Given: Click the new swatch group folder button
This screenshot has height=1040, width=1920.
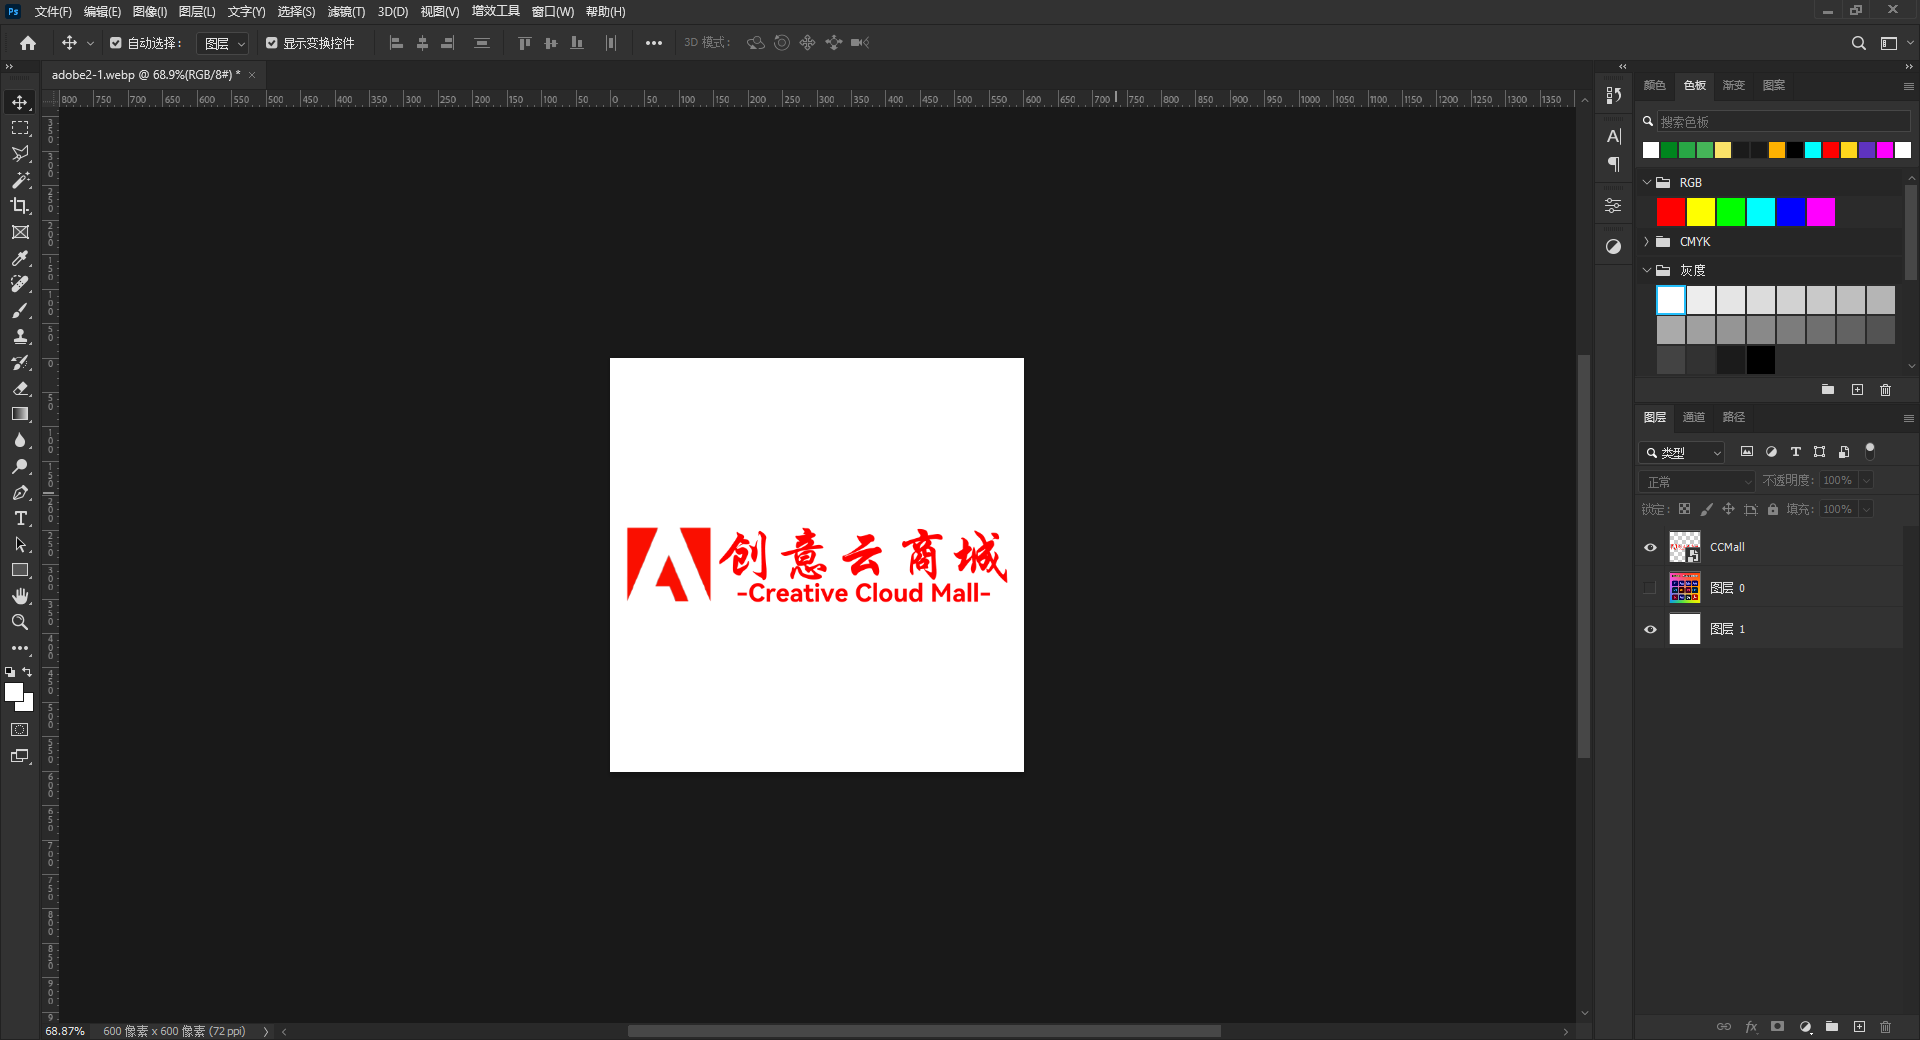Looking at the screenshot, I should pos(1828,390).
